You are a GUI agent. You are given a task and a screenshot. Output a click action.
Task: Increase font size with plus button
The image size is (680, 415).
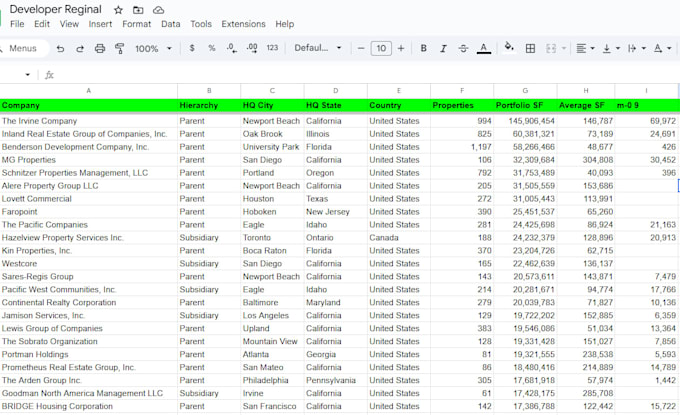[x=401, y=48]
